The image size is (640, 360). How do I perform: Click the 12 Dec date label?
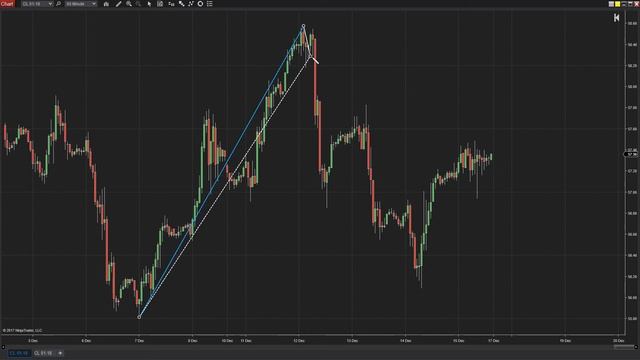pos(299,340)
